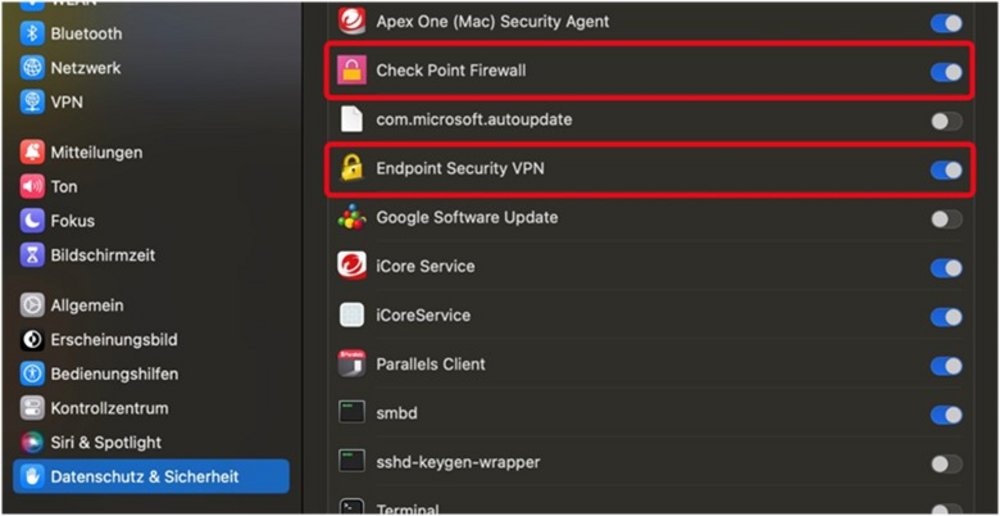This screenshot has height=516, width=1000.
Task: Go to Bedienungshilfen settings
Action: [x=114, y=374]
